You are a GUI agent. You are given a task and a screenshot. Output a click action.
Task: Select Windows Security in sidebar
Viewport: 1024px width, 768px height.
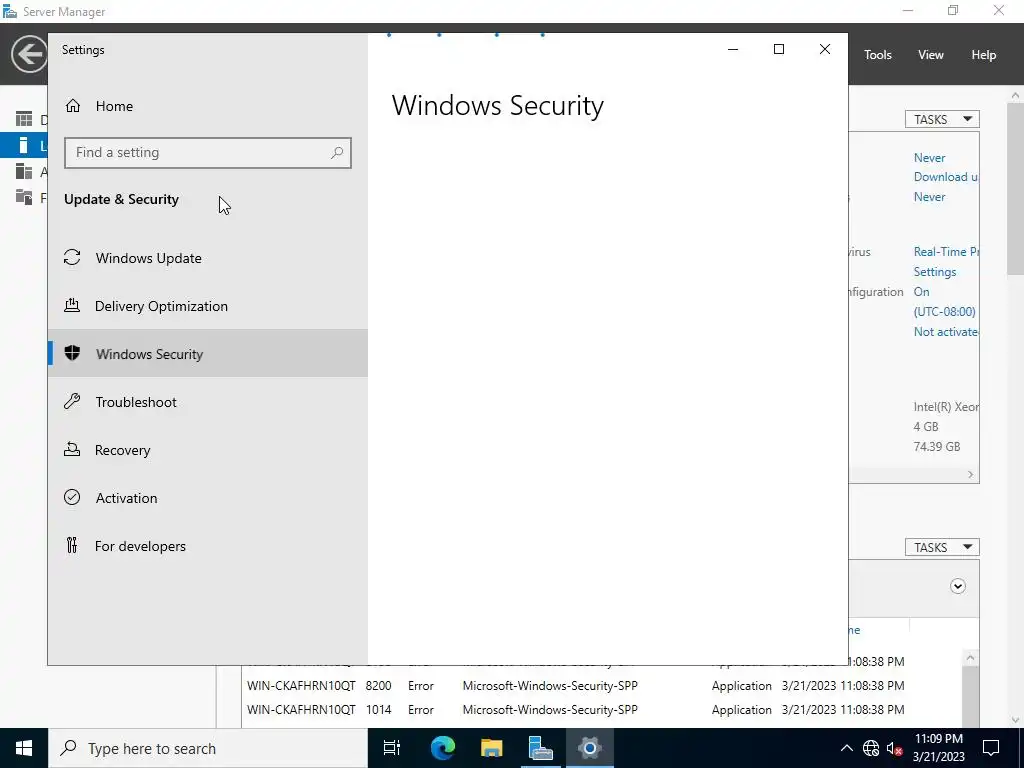(208, 353)
